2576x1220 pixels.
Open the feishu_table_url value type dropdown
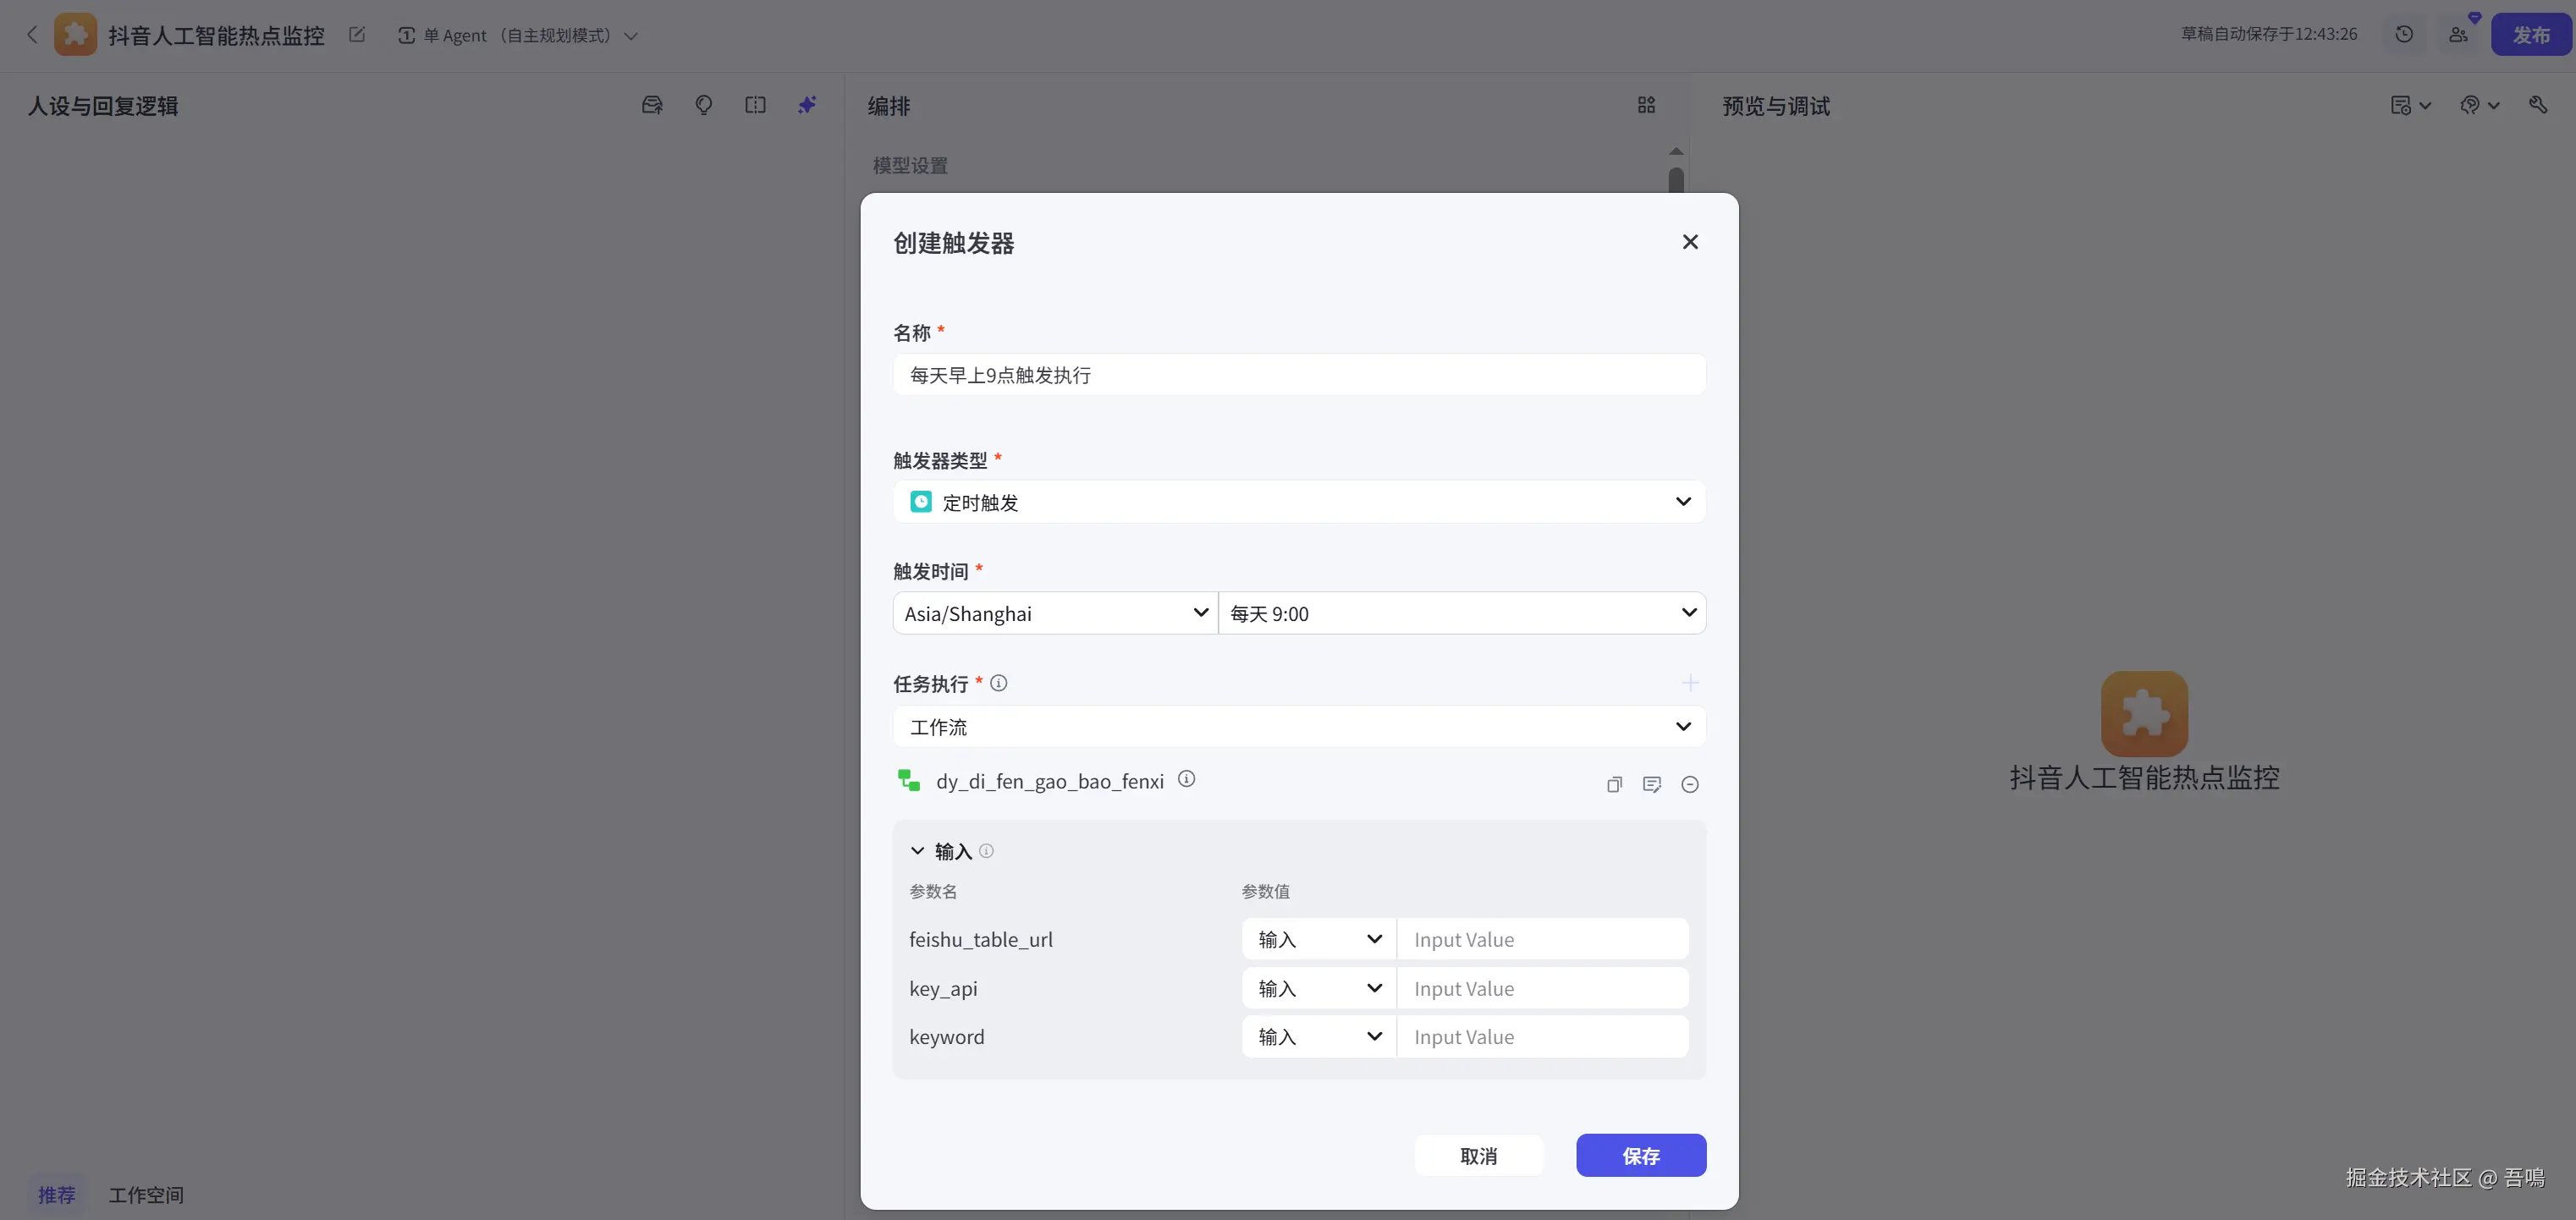pyautogui.click(x=1319, y=939)
